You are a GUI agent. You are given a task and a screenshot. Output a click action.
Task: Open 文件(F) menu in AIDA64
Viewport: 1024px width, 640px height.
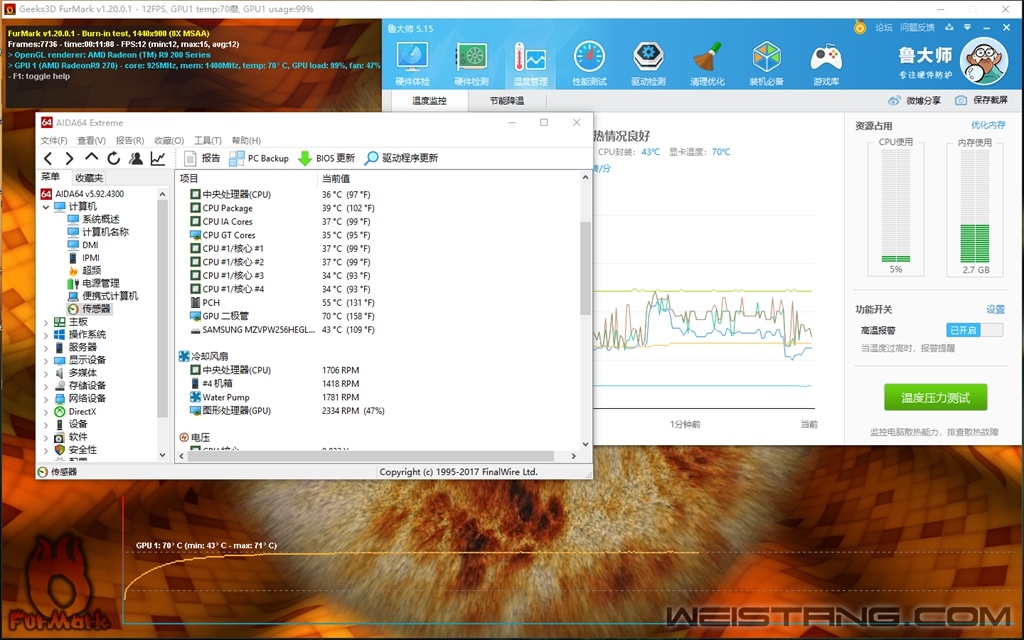[x=54, y=140]
